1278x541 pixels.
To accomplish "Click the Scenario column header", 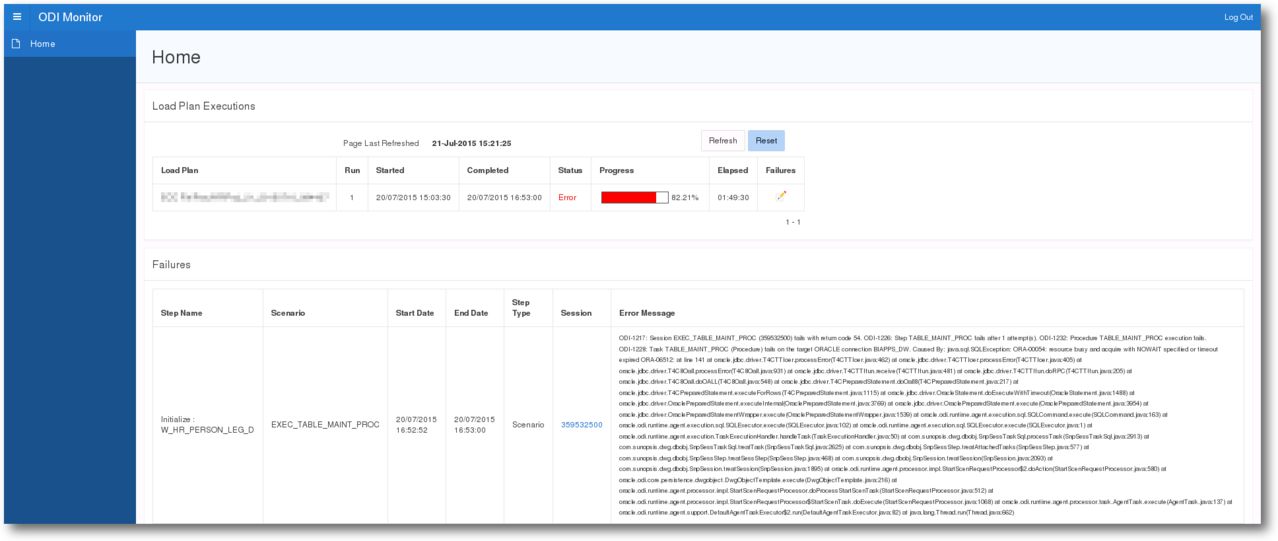I will pos(288,313).
